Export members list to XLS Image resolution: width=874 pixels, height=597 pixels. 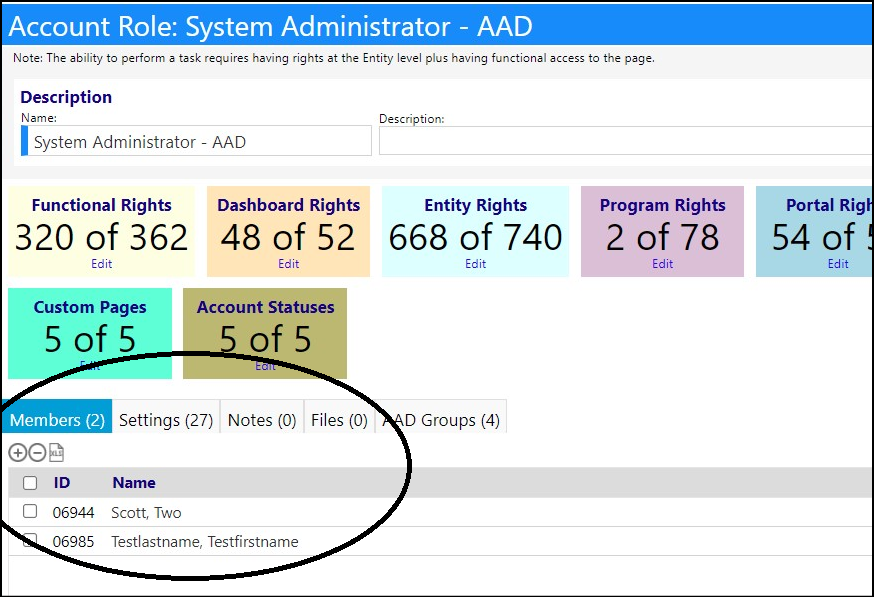pos(56,453)
